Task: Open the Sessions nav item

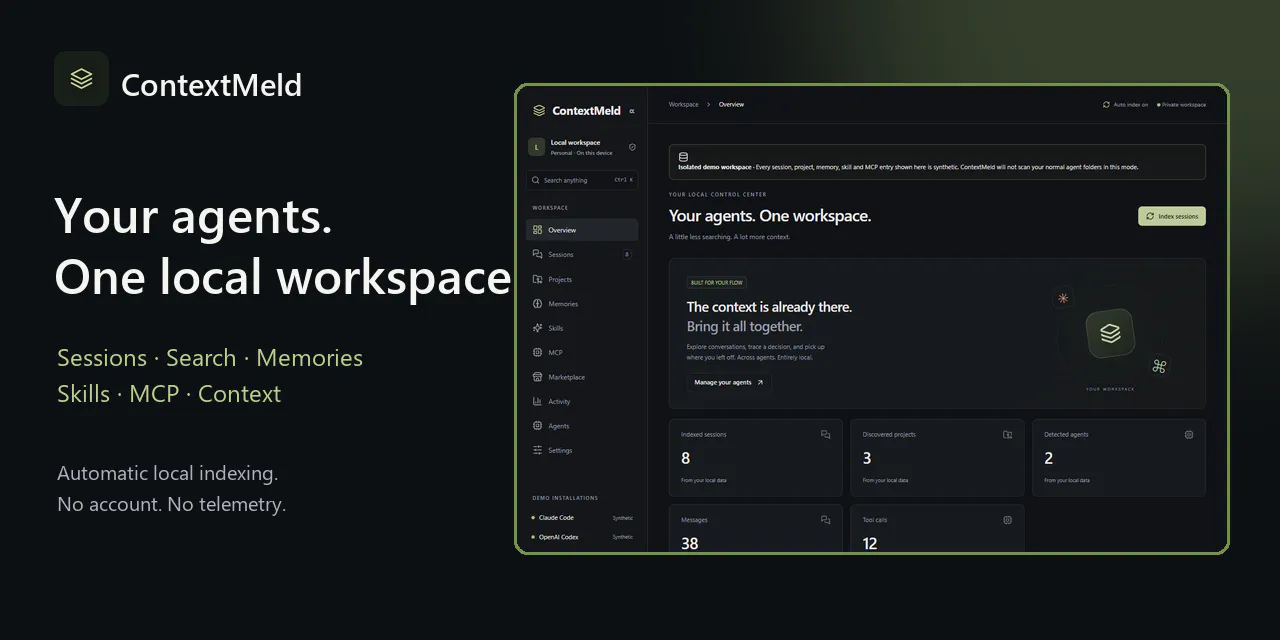Action: click(x=582, y=255)
